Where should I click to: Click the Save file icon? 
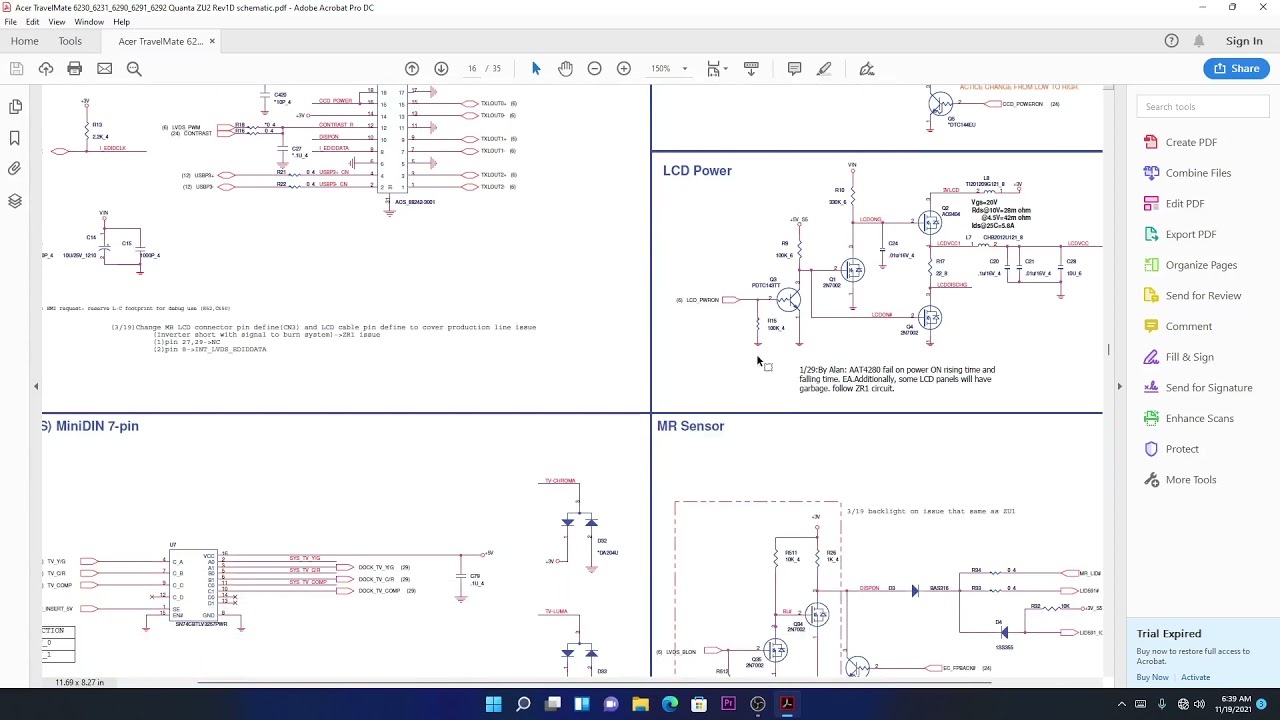[x=16, y=68]
